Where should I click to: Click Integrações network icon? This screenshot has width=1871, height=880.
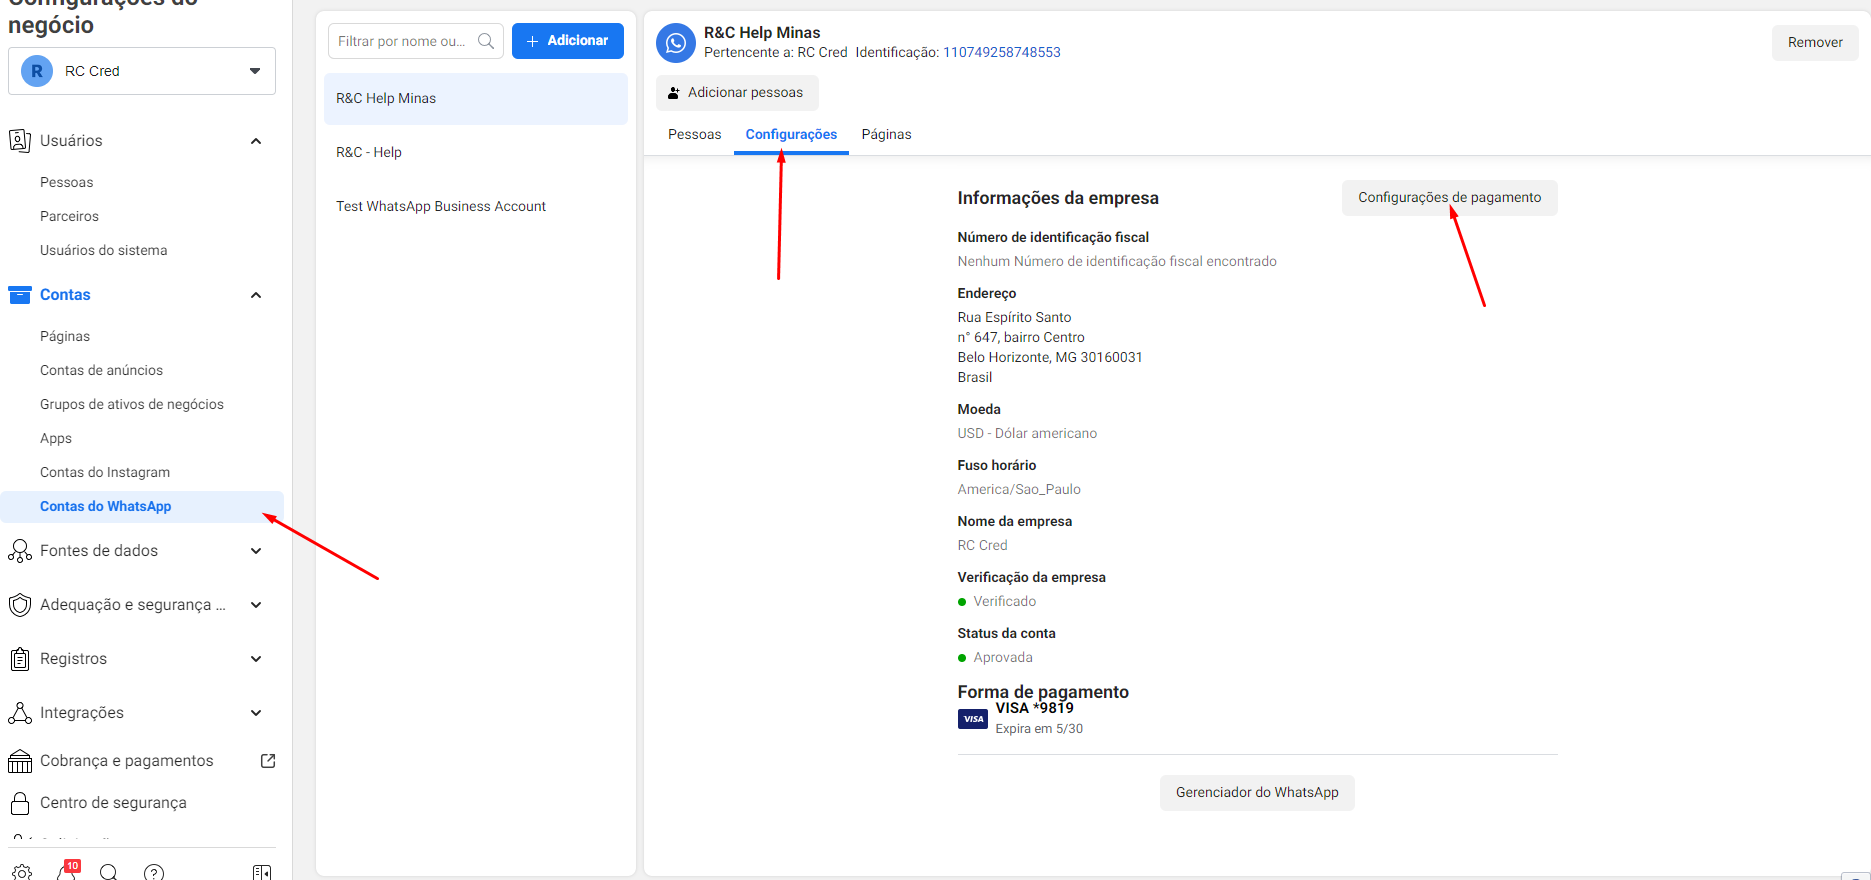20,713
